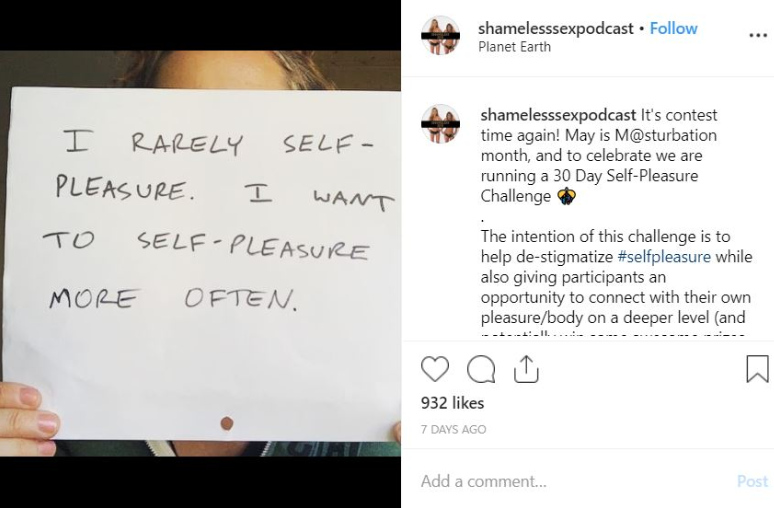Focus the Add a comment field

pyautogui.click(x=573, y=481)
